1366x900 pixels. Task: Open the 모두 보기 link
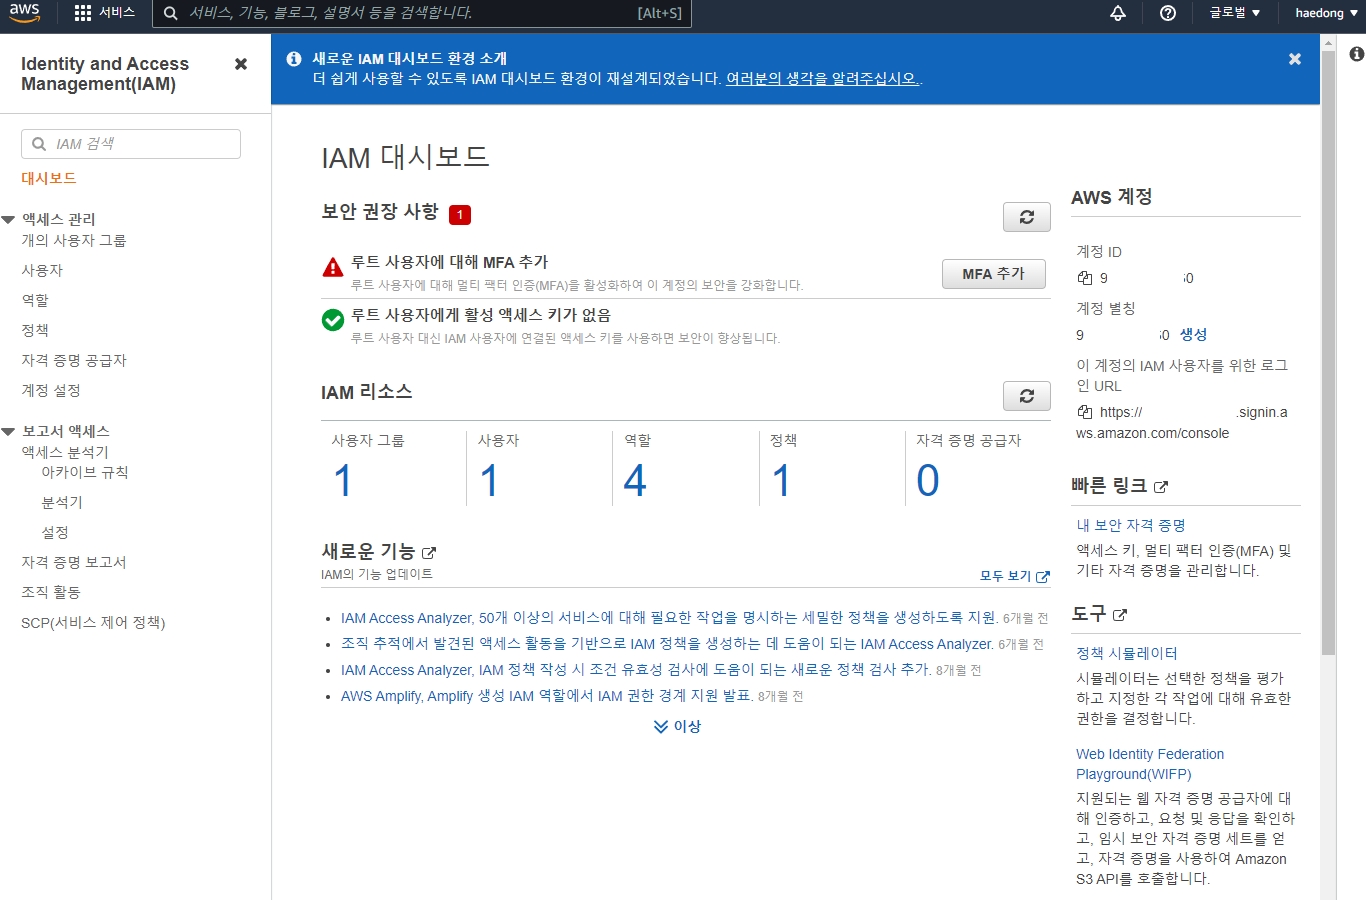[1015, 576]
